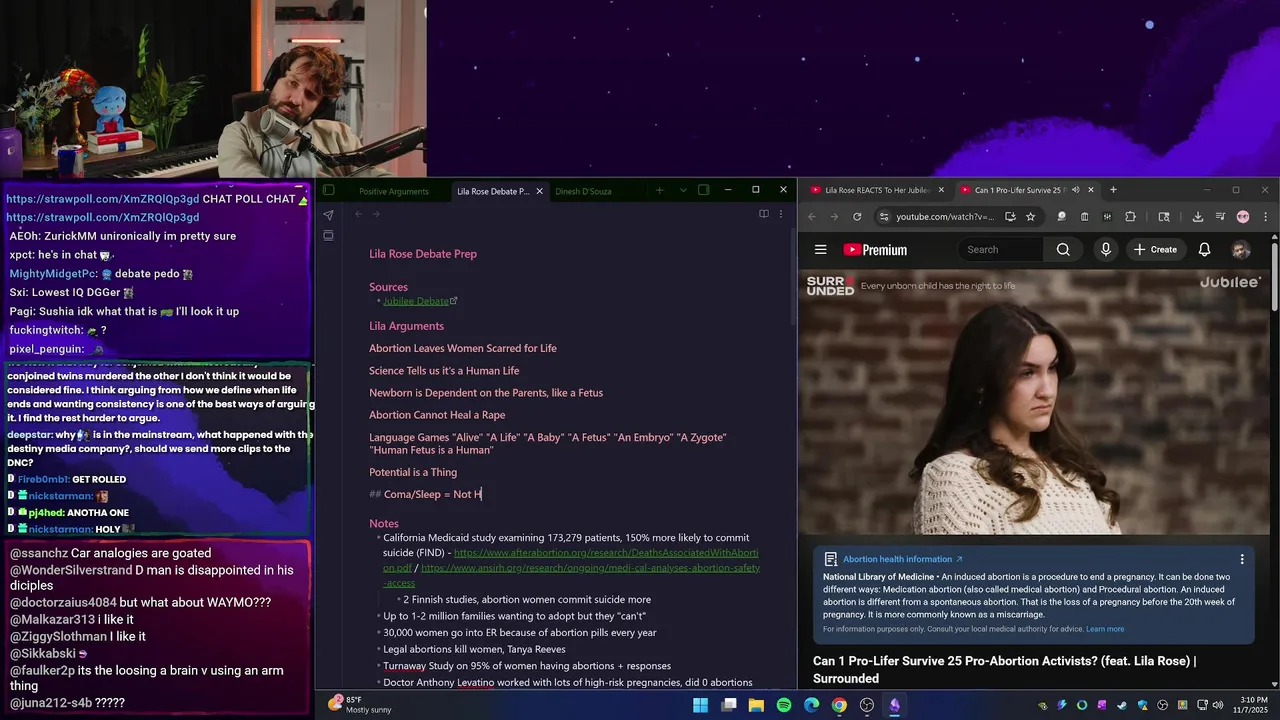Go to YouTube Premium home logo
The image size is (1280, 720).
(875, 250)
